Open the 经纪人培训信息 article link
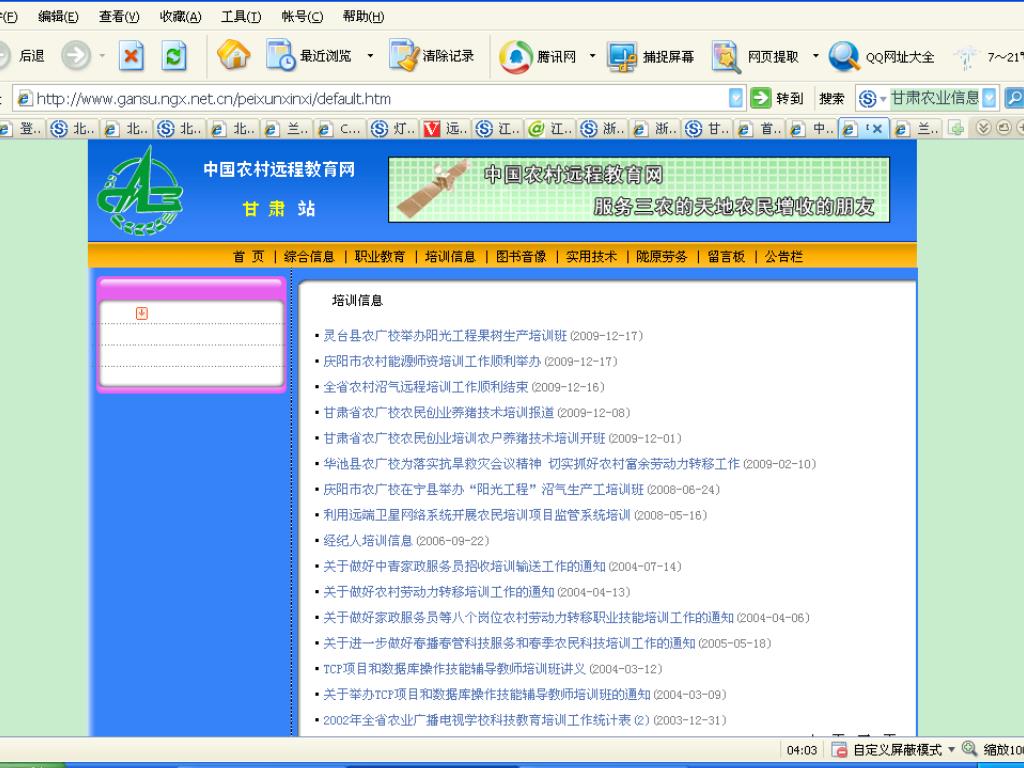This screenshot has height=768, width=1024. tap(368, 541)
